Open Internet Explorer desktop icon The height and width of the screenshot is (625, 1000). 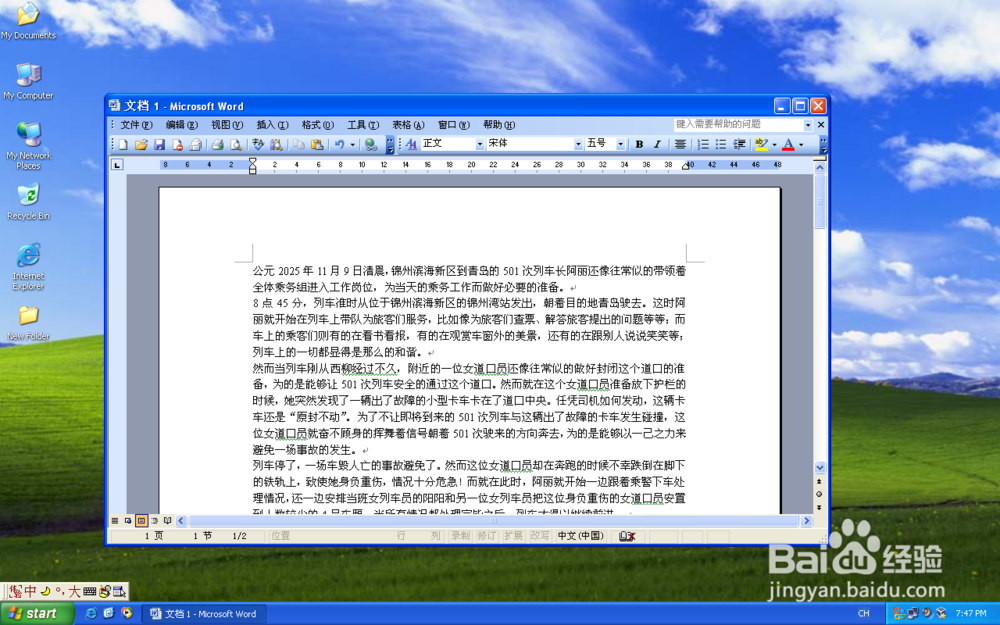[x=28, y=267]
